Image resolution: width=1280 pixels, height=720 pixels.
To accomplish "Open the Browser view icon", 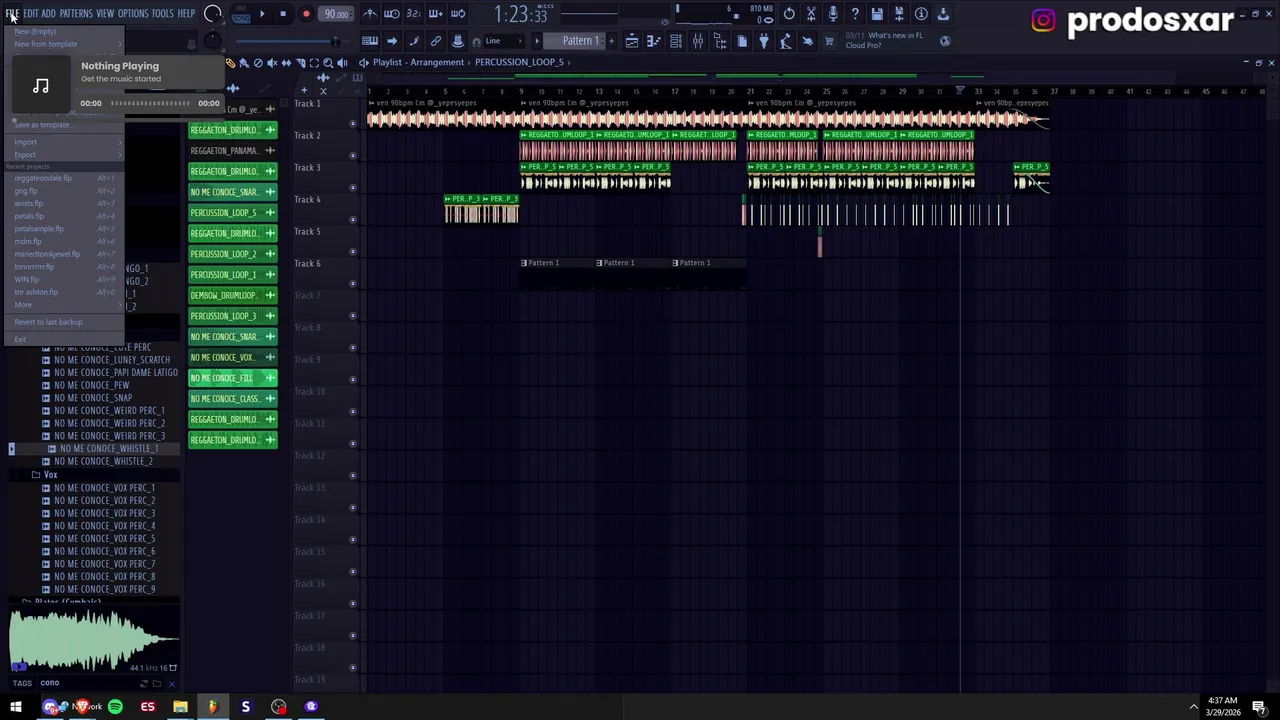I will pos(720,41).
